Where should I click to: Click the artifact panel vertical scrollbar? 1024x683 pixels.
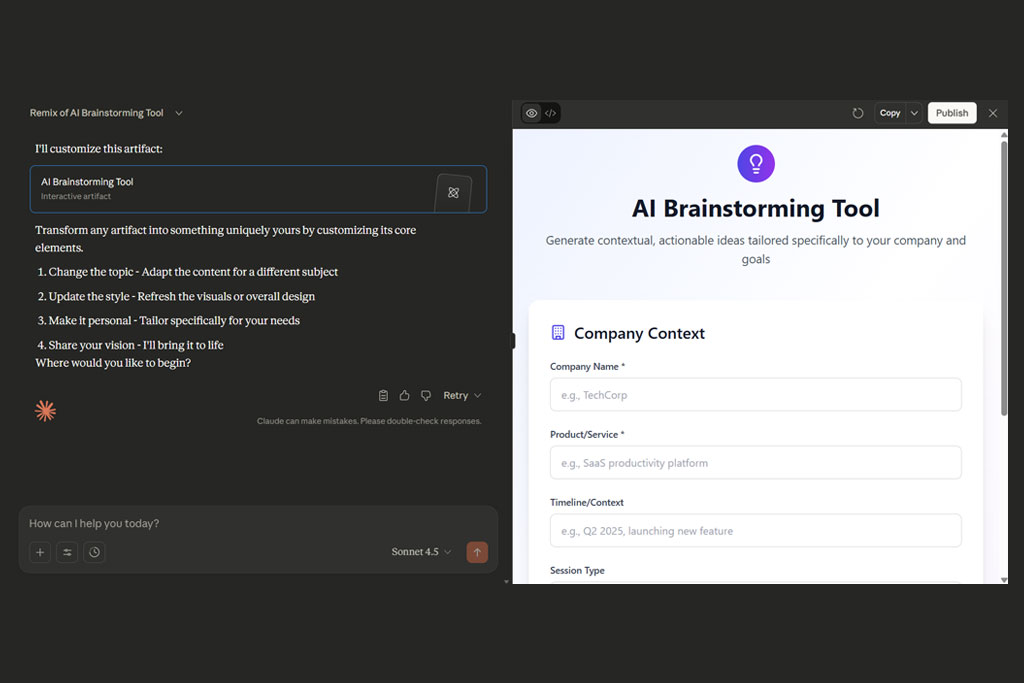(x=1004, y=280)
